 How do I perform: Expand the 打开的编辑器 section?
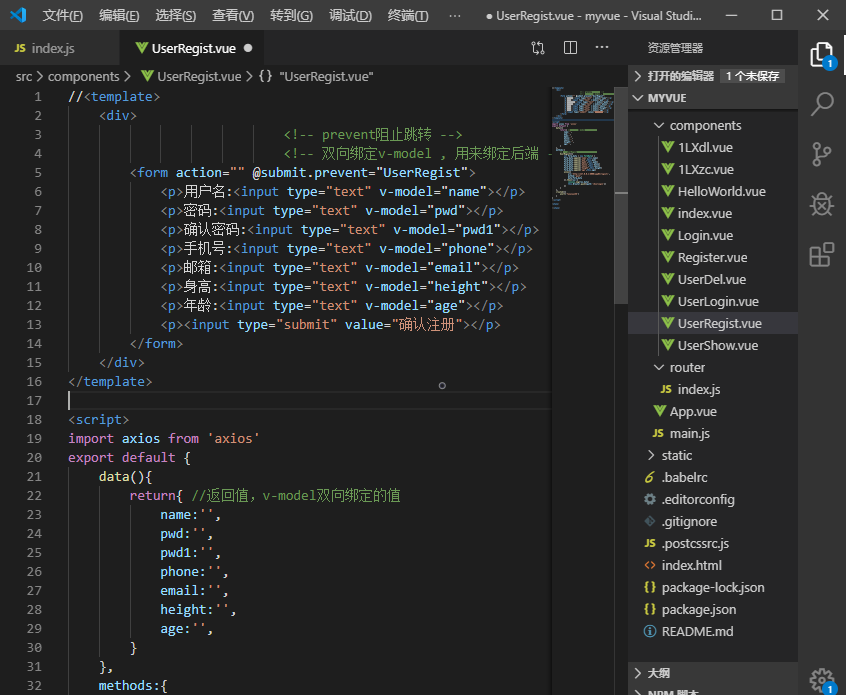point(680,76)
